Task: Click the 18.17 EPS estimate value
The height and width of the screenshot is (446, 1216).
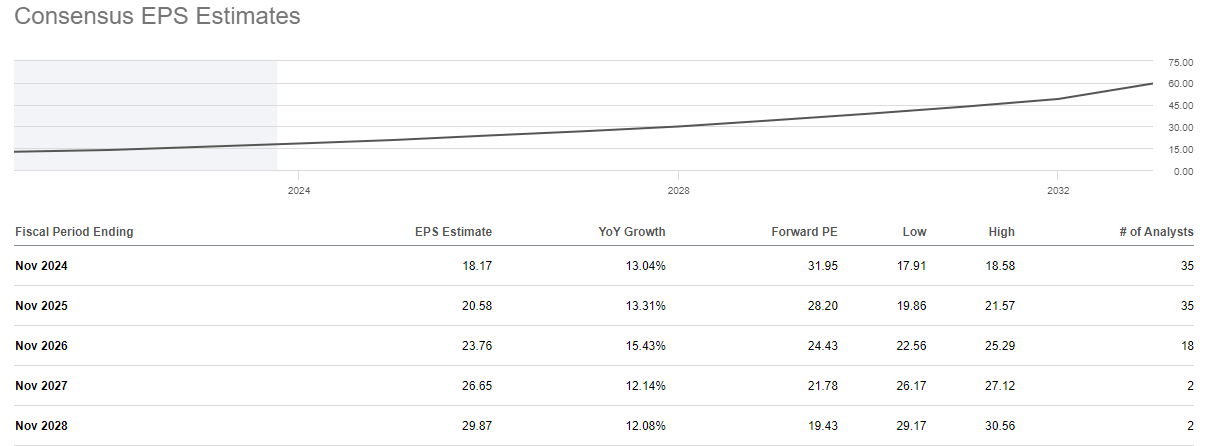Action: click(x=476, y=266)
